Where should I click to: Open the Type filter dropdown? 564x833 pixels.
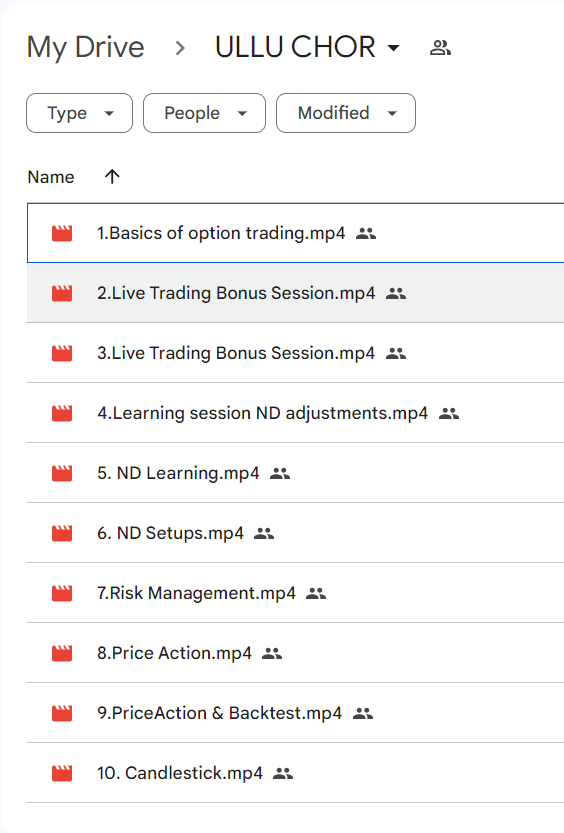pyautogui.click(x=80, y=113)
